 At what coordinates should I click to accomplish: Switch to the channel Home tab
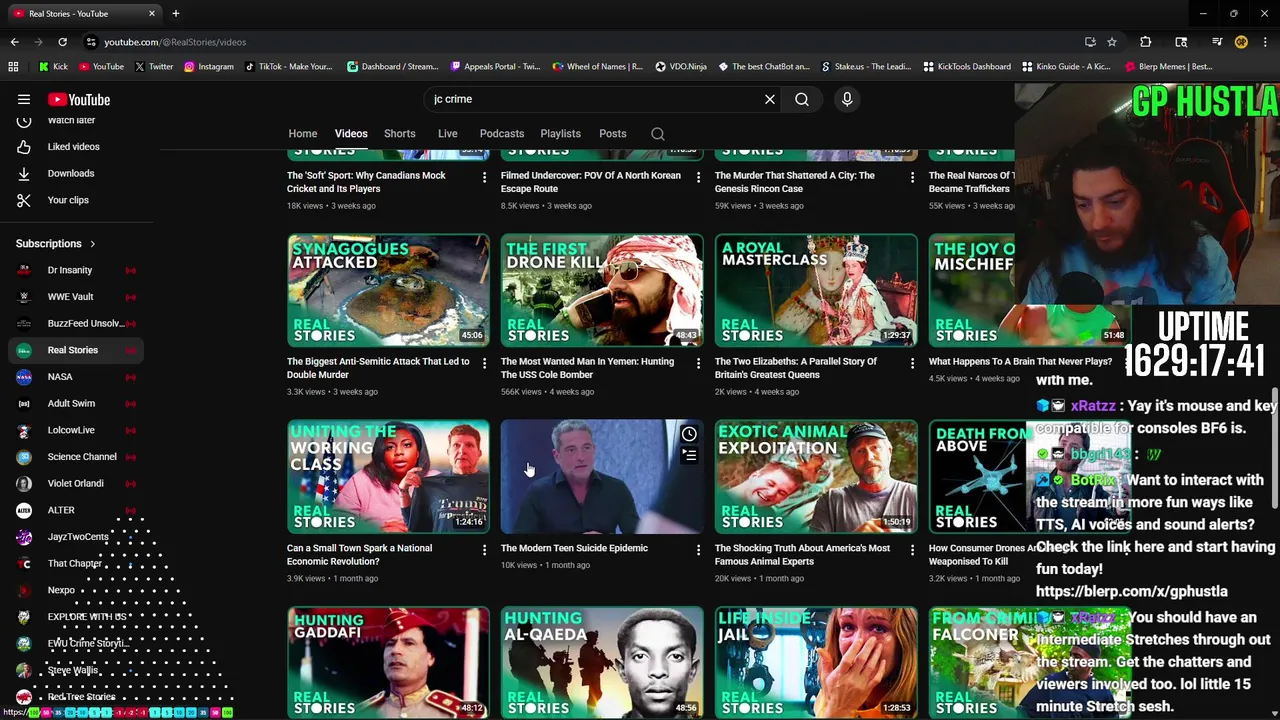303,134
